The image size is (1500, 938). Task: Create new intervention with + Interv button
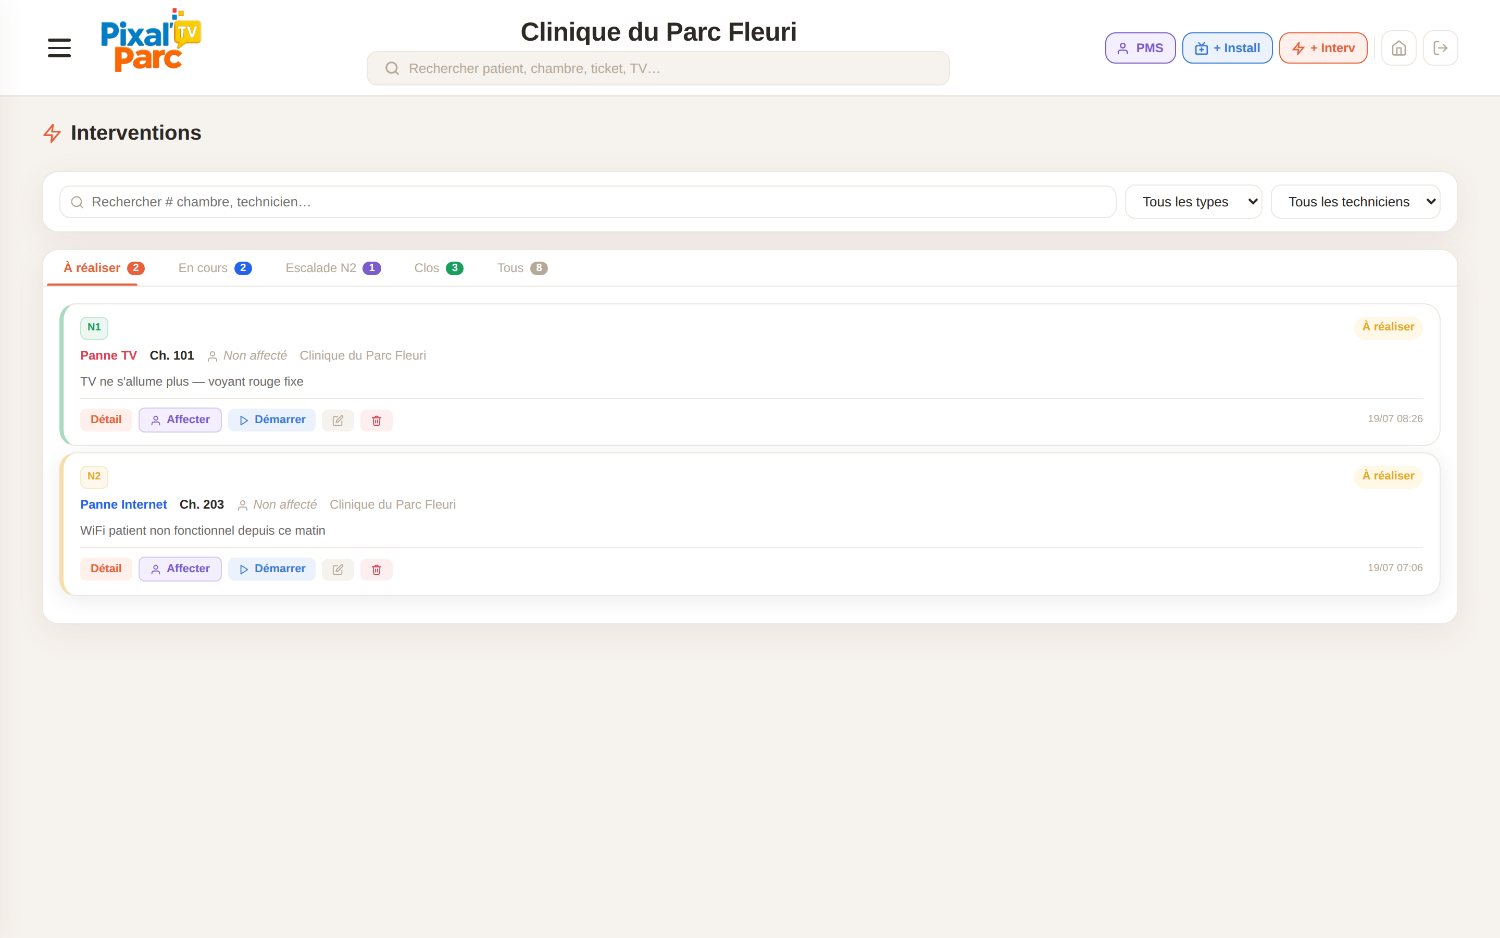tap(1323, 48)
